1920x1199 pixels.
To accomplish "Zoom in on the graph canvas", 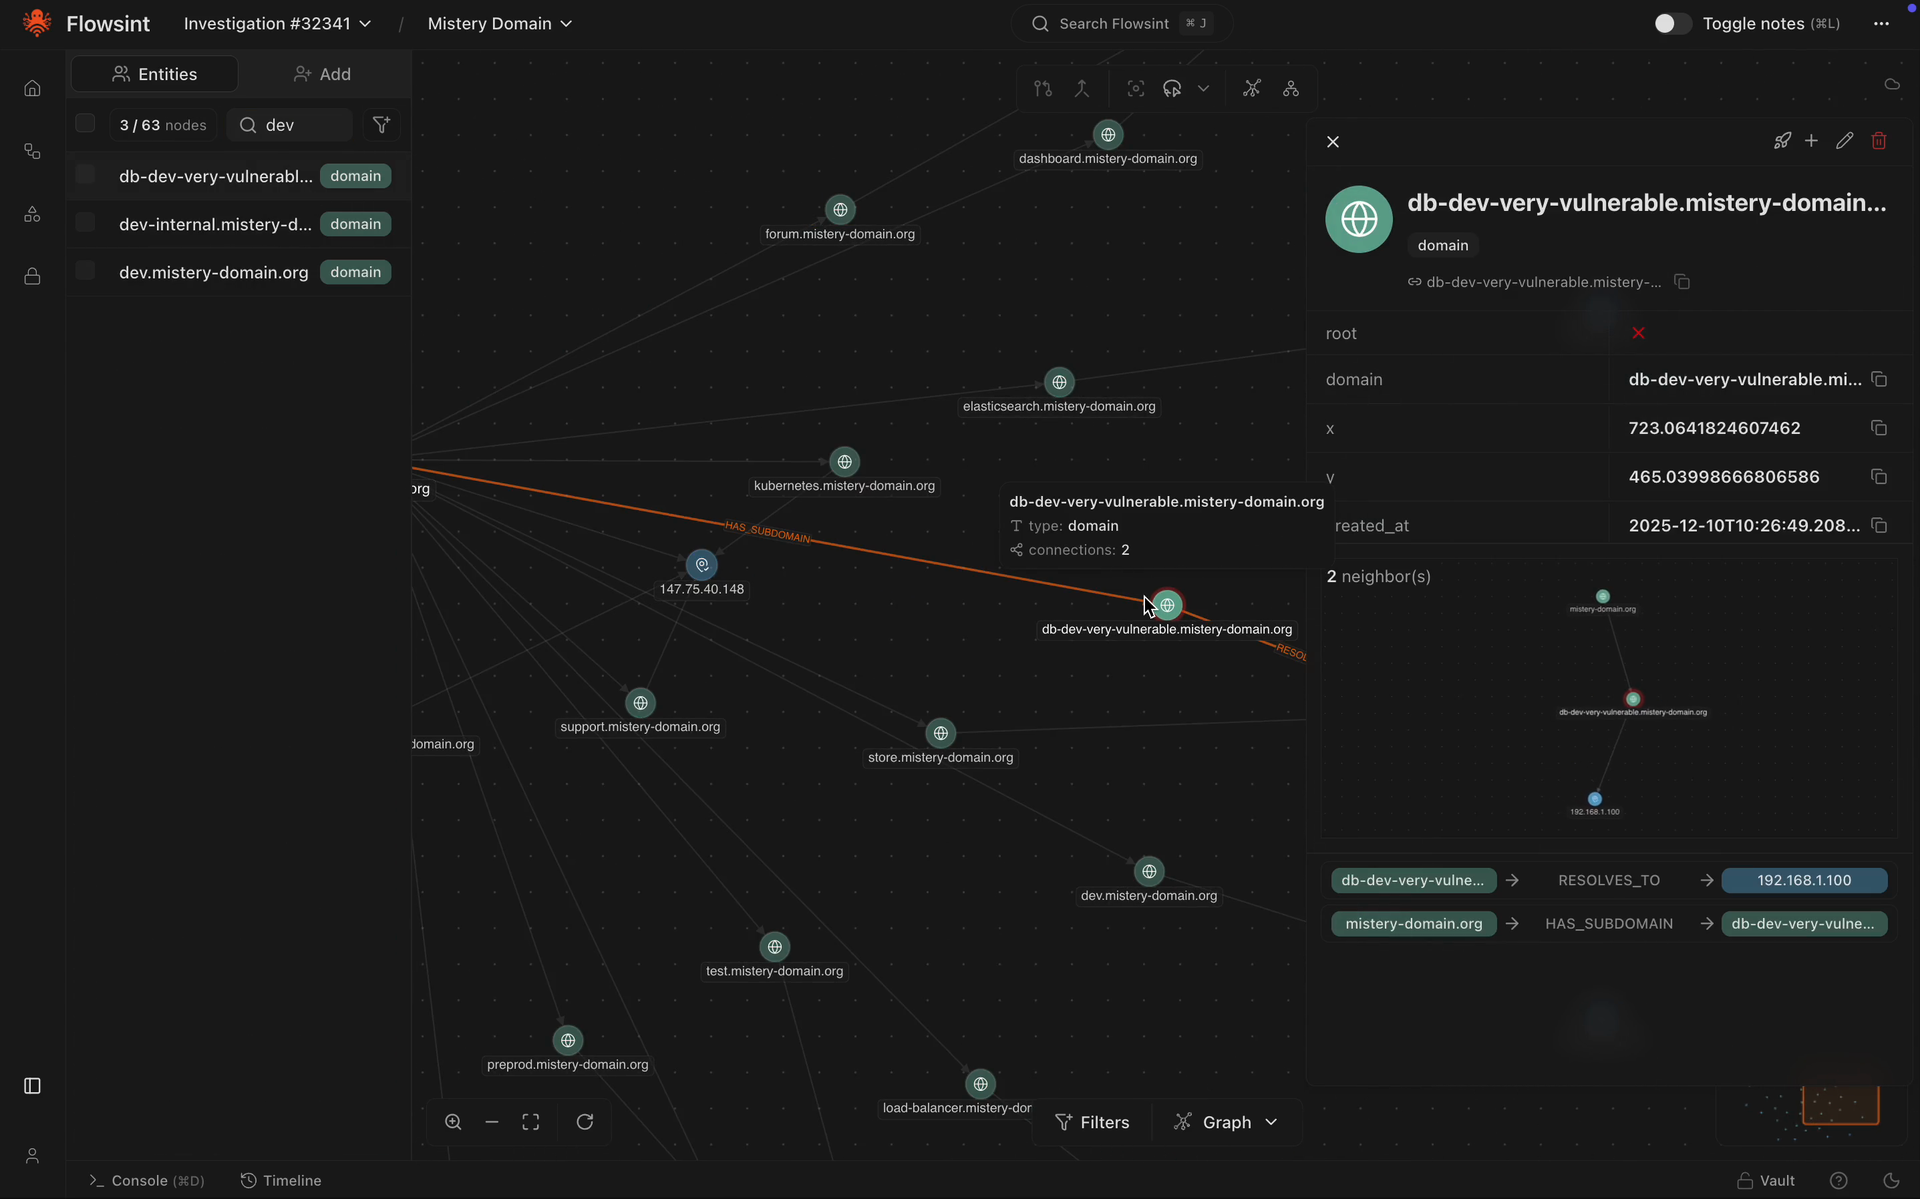I will click(453, 1122).
